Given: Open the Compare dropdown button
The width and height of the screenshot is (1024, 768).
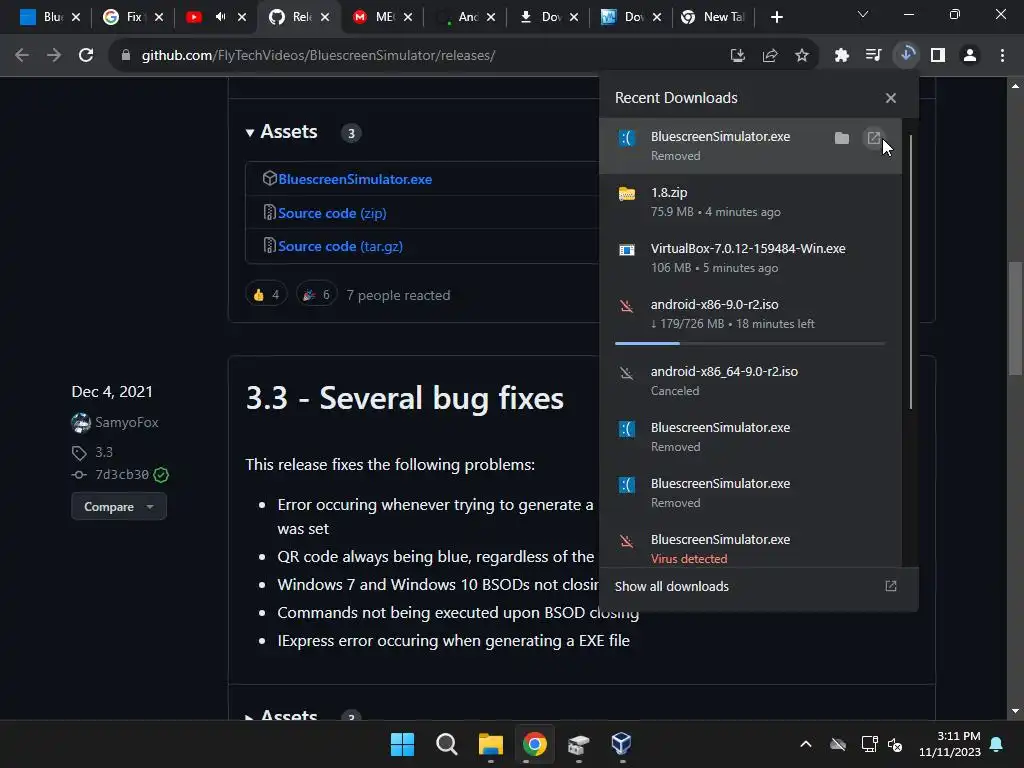Looking at the screenshot, I should [x=119, y=507].
